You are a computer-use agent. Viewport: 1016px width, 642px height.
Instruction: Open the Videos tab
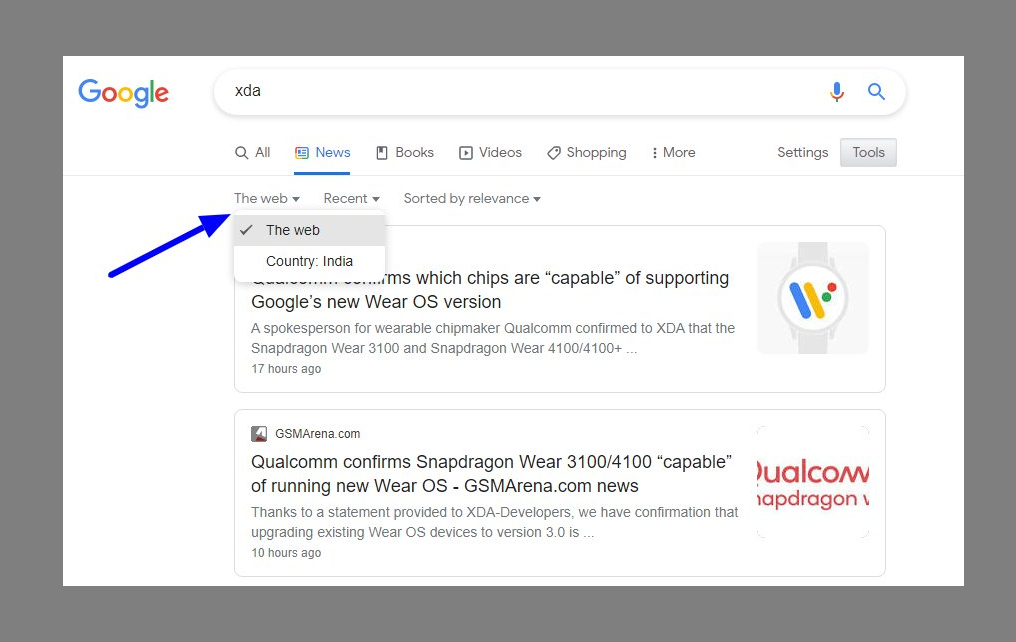point(491,152)
